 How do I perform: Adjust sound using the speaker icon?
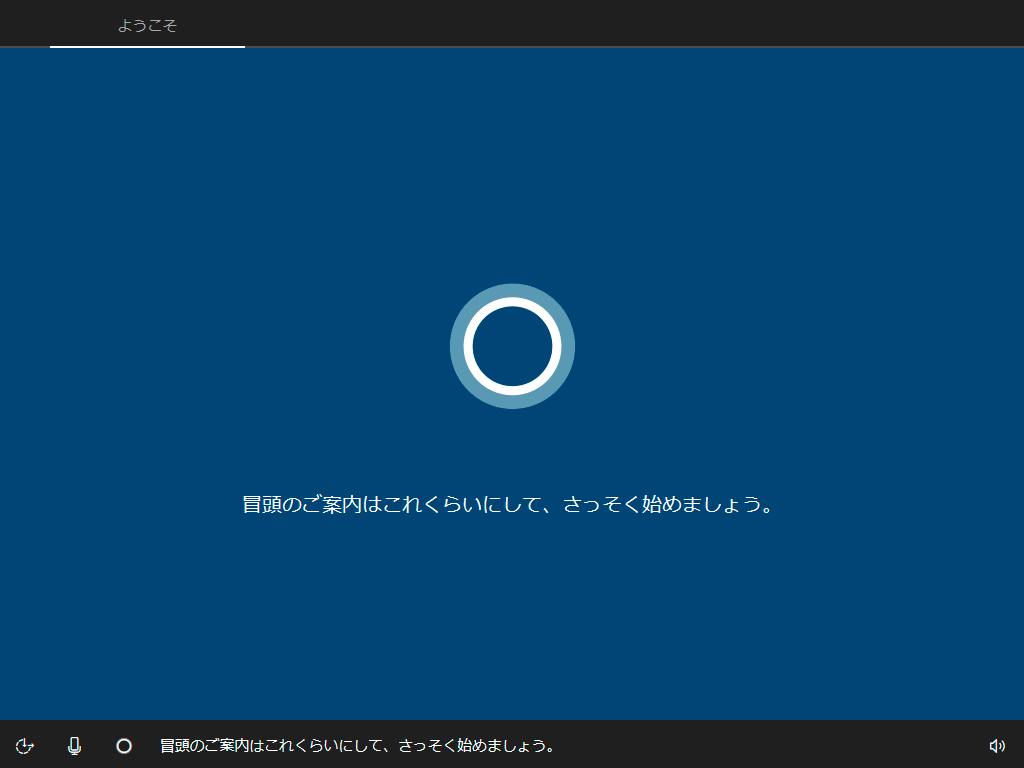[996, 746]
